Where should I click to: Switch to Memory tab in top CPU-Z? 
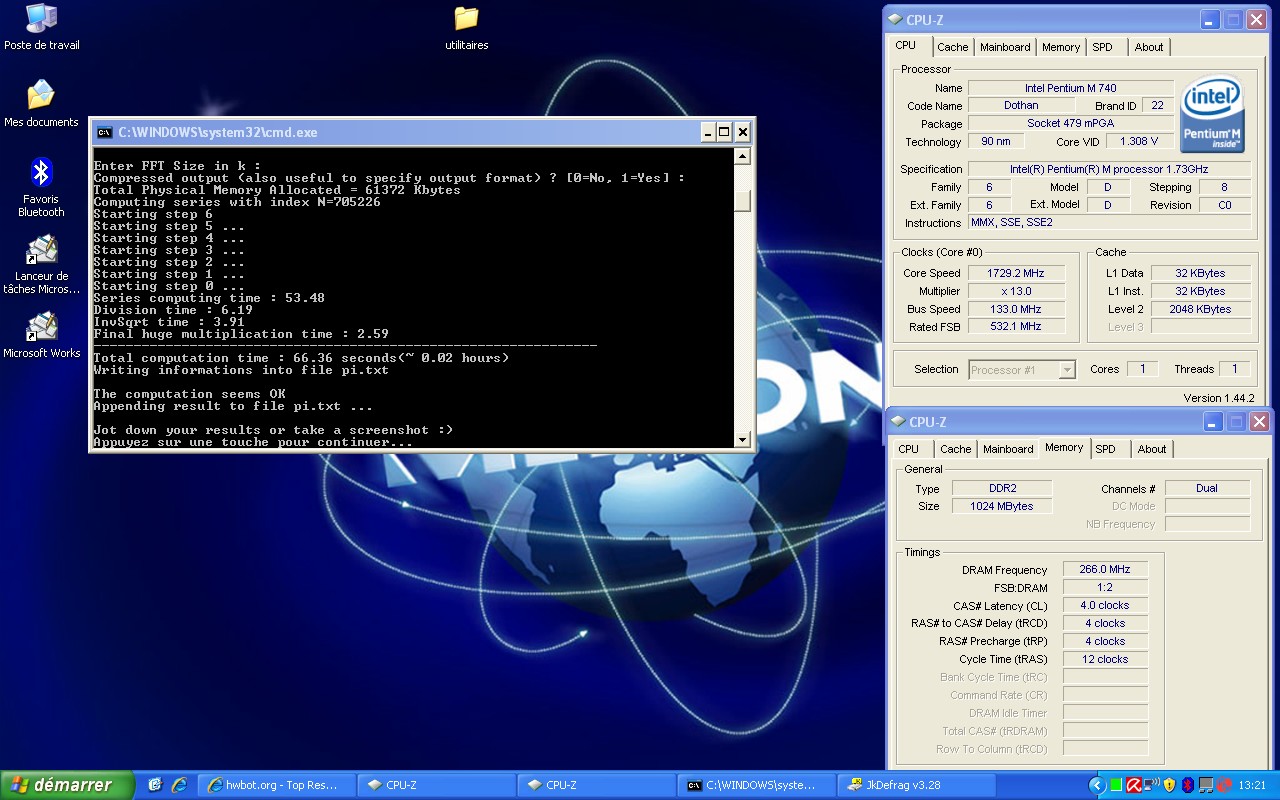(x=1061, y=47)
